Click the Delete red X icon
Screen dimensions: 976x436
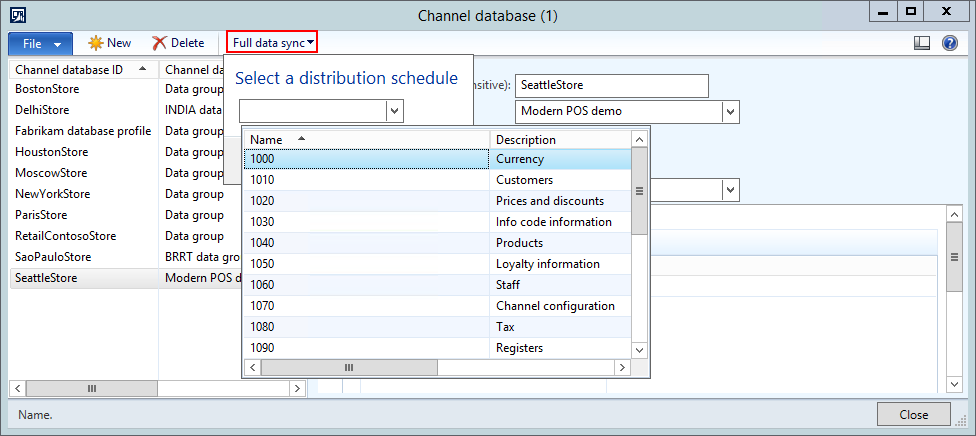click(x=159, y=43)
